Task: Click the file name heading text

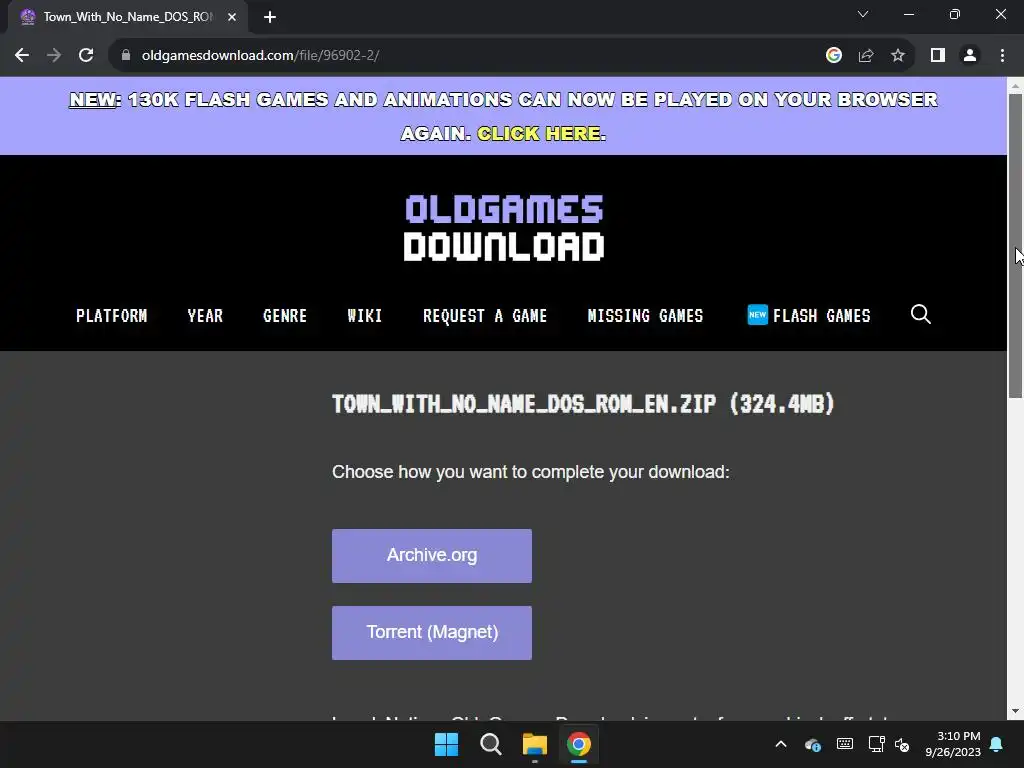Action: click(583, 404)
